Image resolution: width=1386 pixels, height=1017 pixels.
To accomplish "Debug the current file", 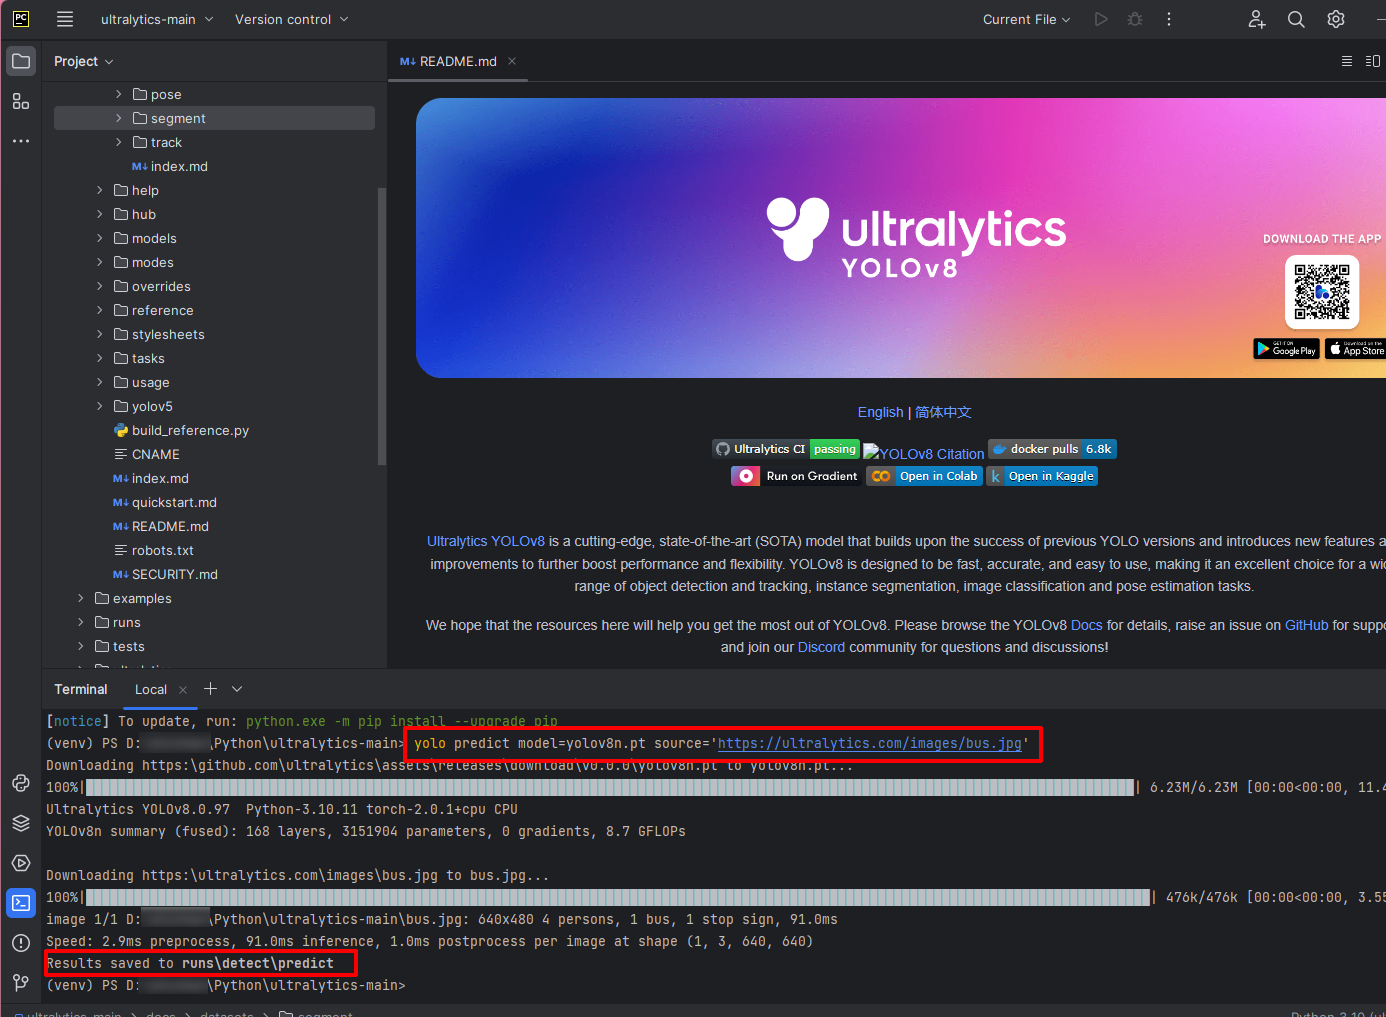I will tap(1135, 19).
